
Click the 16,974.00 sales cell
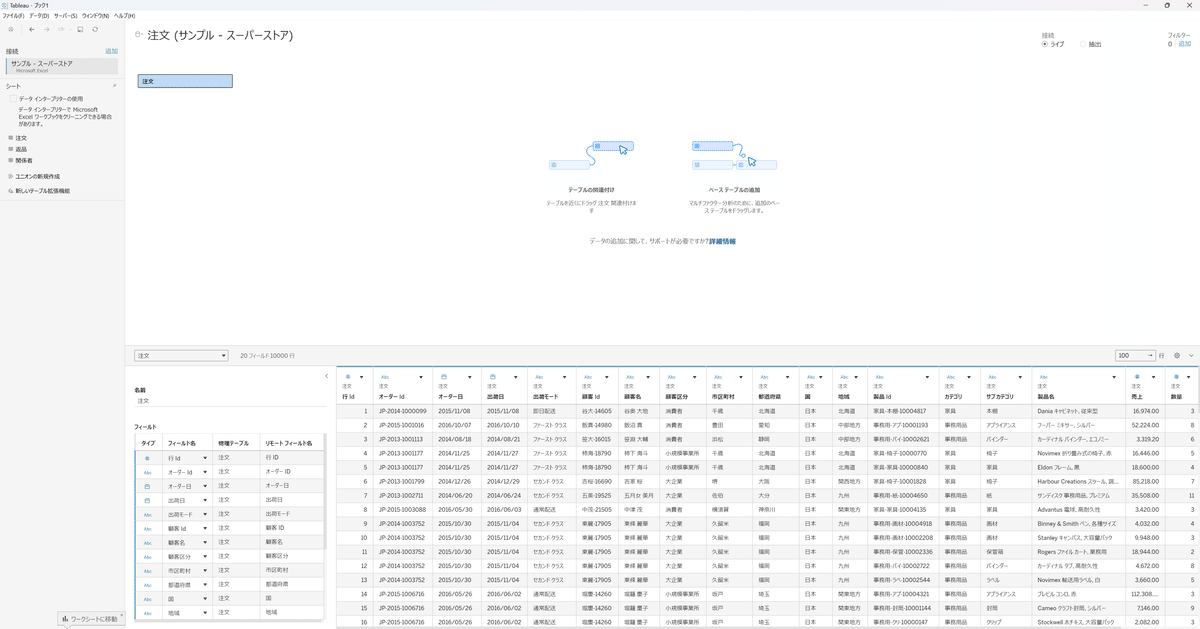click(x=1146, y=410)
